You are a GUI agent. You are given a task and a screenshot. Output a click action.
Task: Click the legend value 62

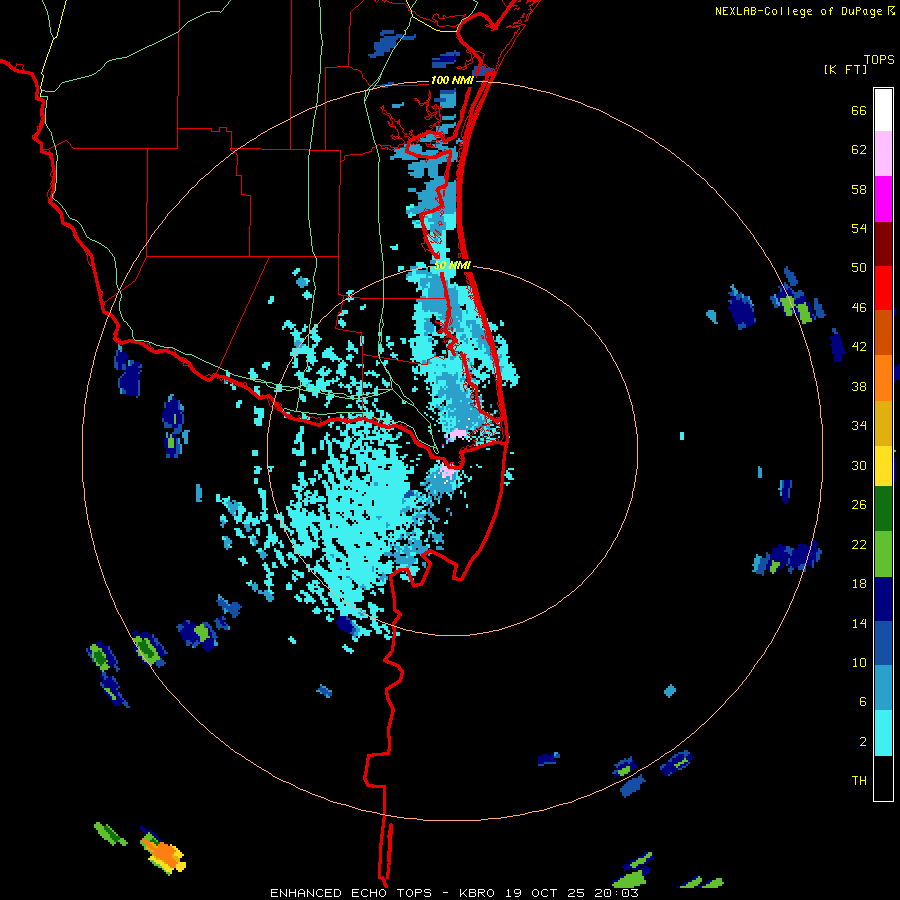tap(859, 150)
